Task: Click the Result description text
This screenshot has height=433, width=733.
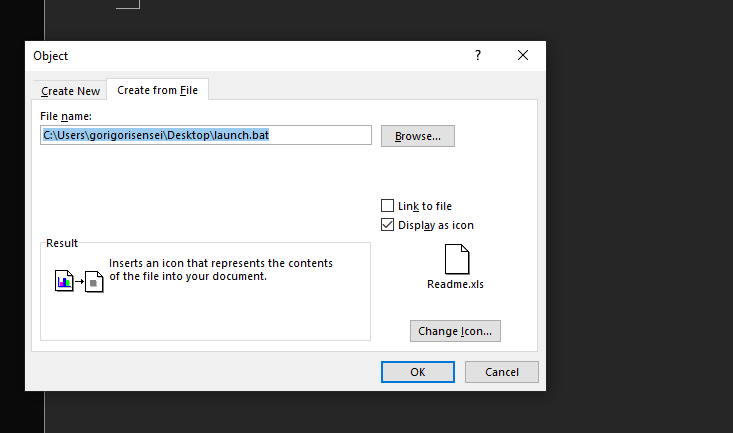Action: 221,270
